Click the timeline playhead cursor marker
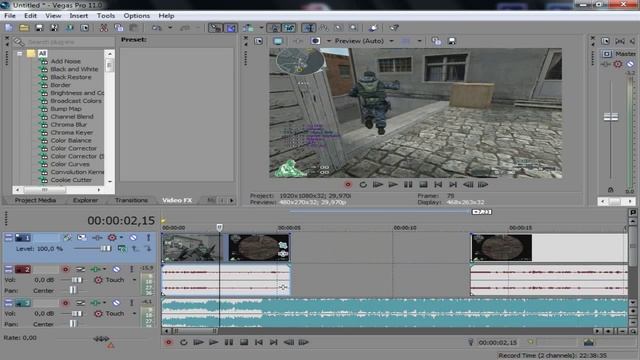The width and height of the screenshot is (640, 360). 219,227
